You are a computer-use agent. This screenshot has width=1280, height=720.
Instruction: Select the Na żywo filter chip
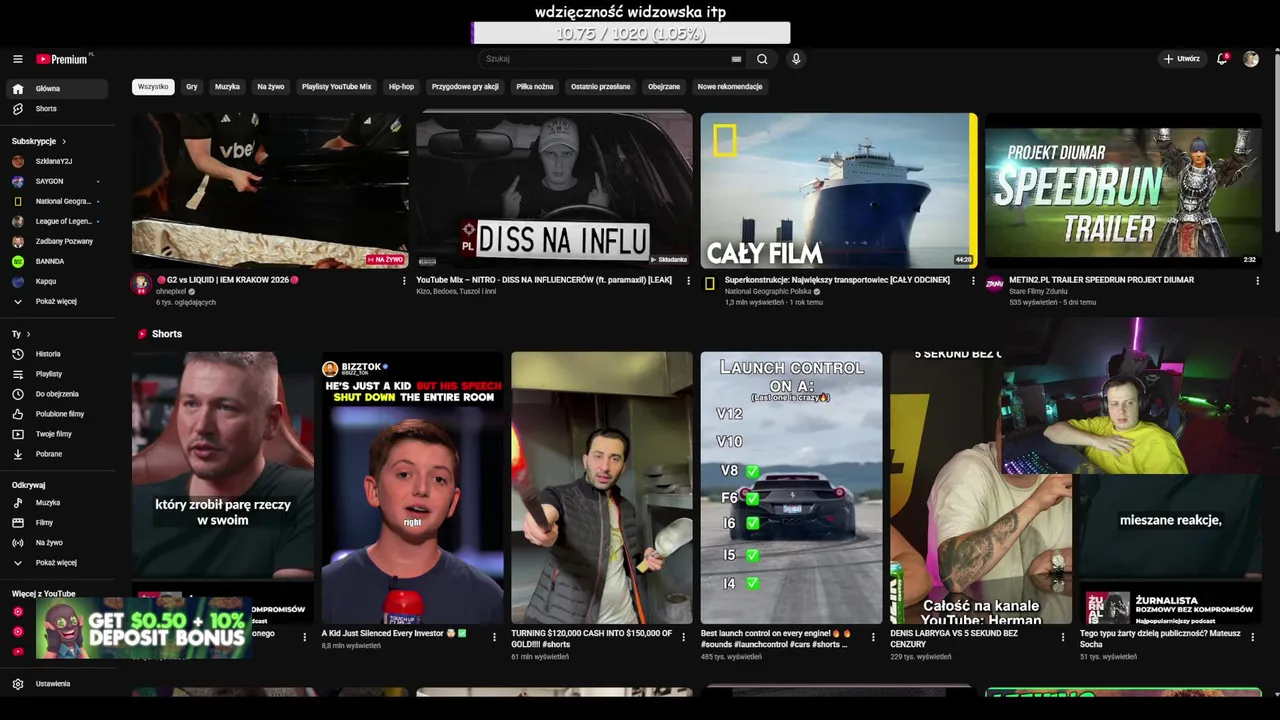click(271, 87)
